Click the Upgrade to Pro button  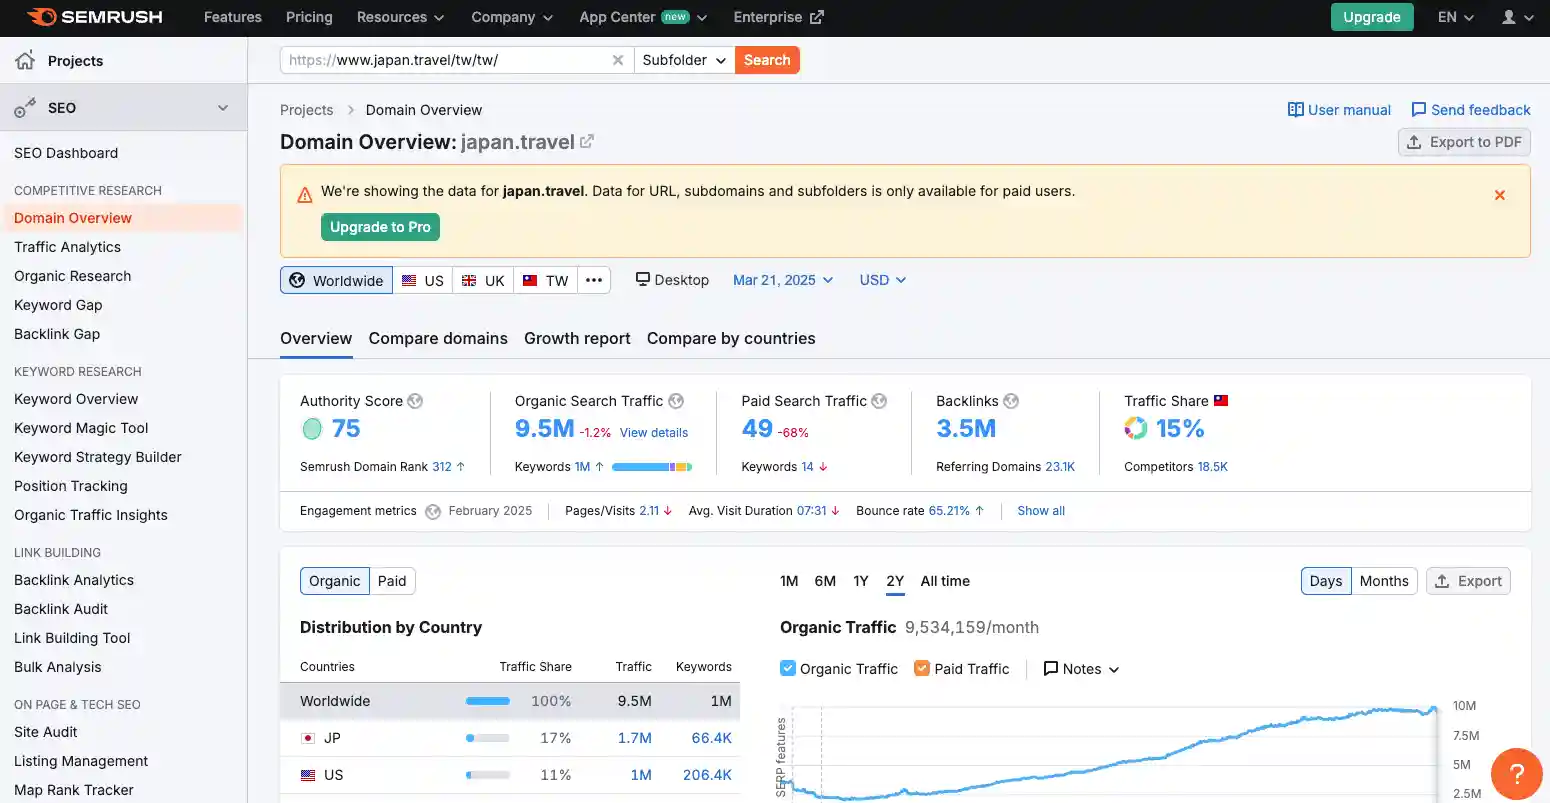[380, 227]
